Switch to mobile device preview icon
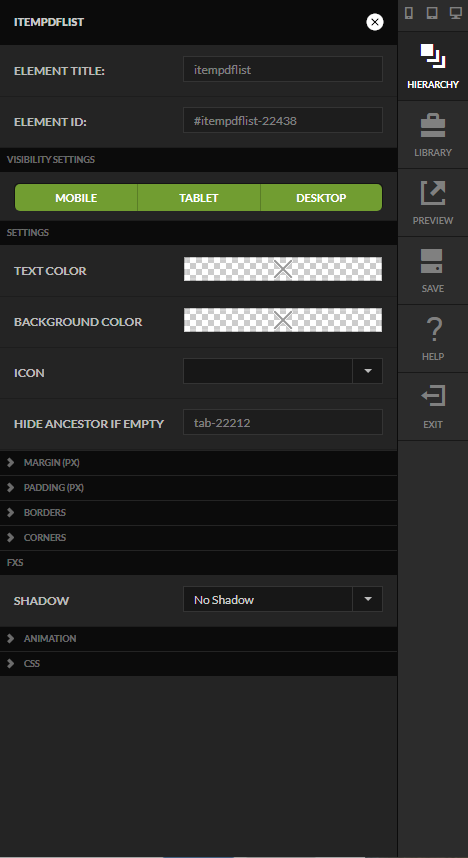This screenshot has height=858, width=468. click(409, 13)
